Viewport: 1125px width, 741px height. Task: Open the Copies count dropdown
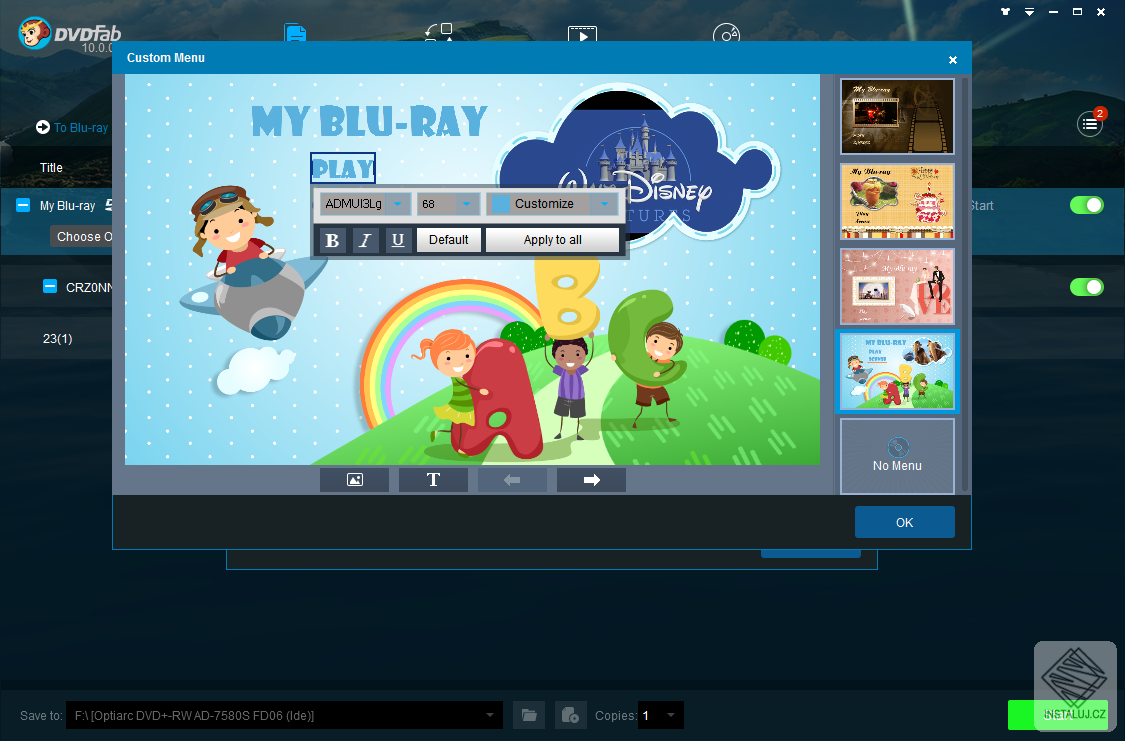[671, 715]
